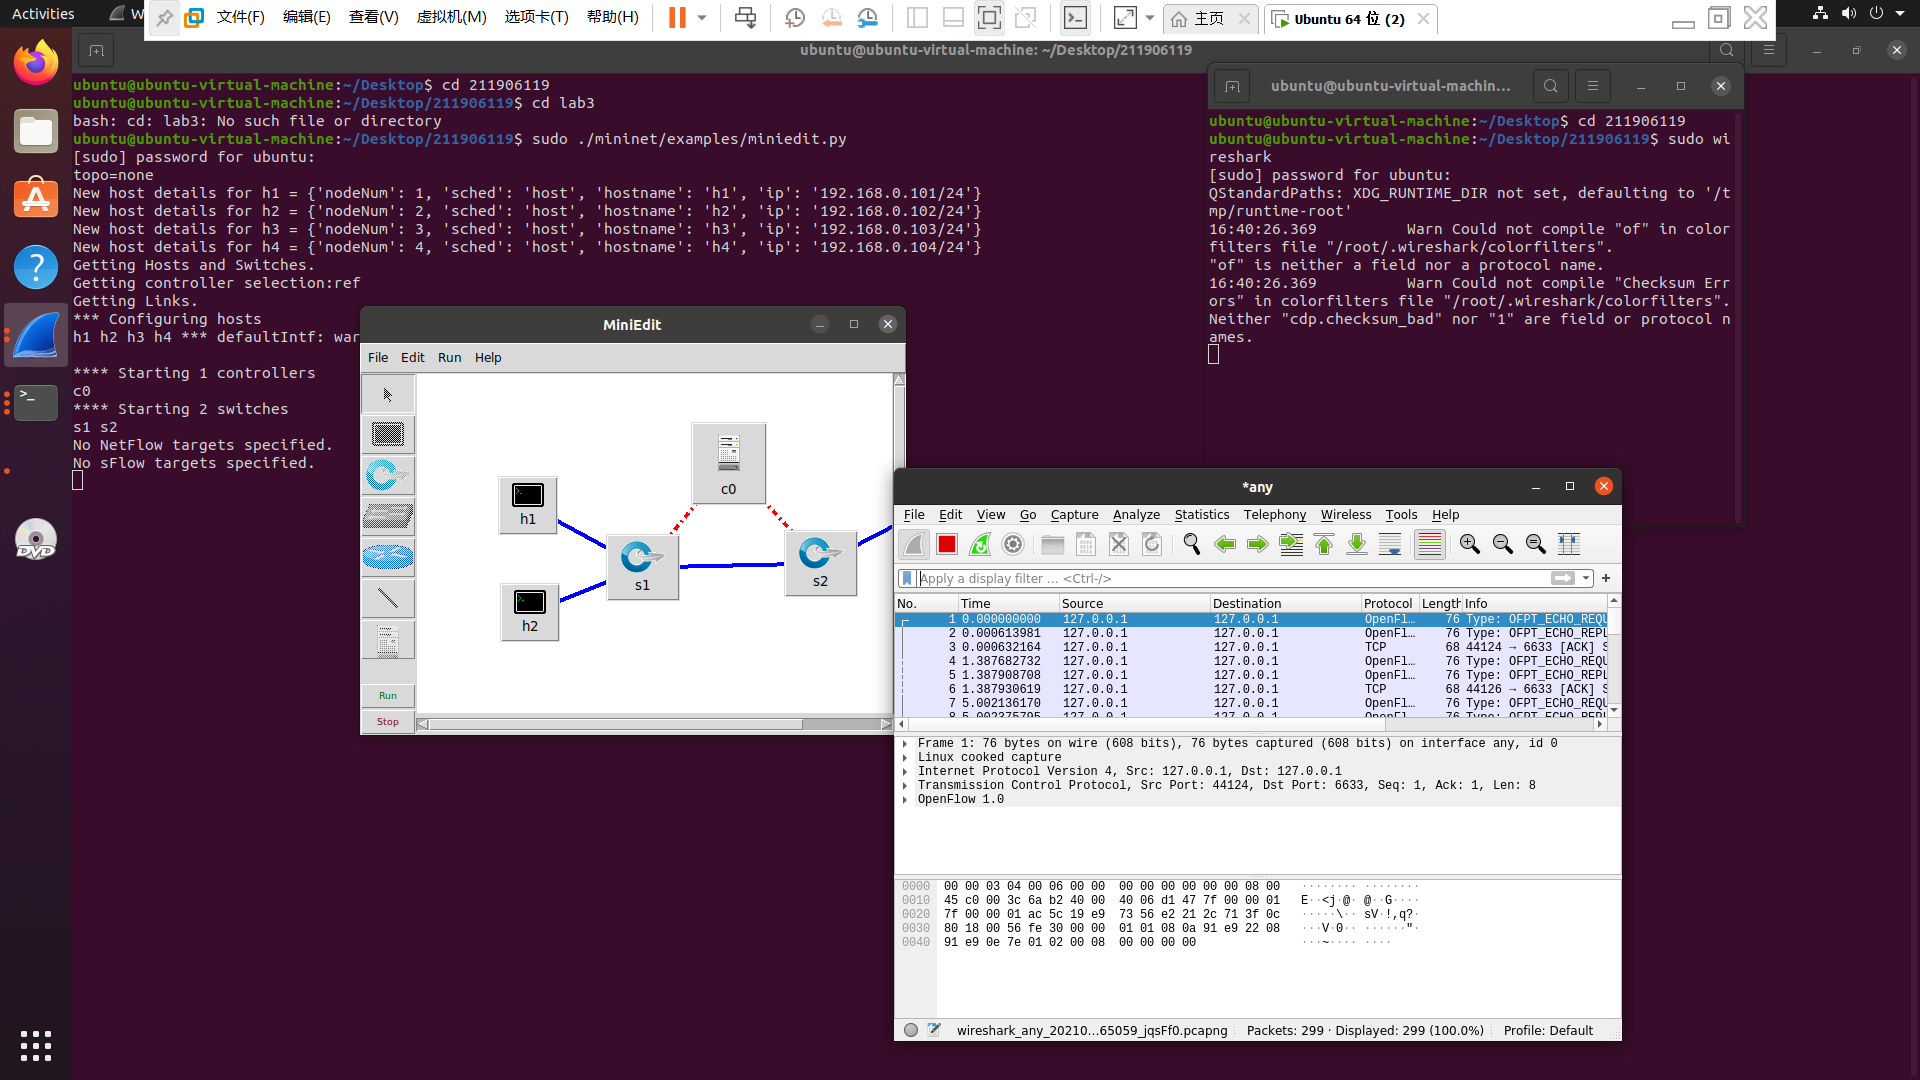
Task: Stop the running Wireshark capture
Action: coord(946,544)
